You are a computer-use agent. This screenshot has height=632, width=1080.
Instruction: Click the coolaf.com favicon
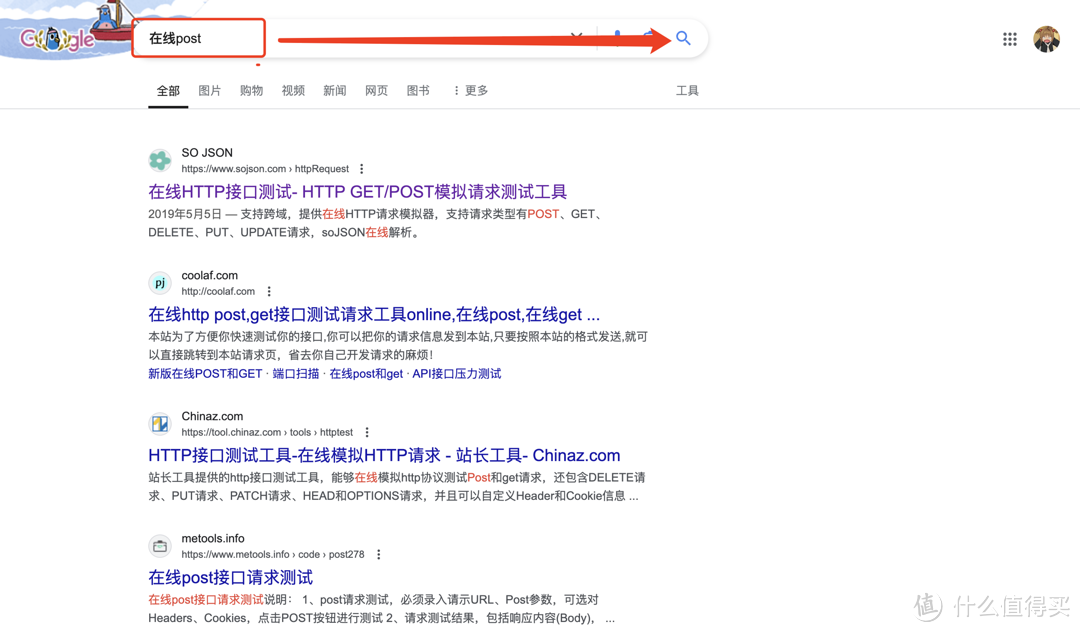pyautogui.click(x=160, y=283)
